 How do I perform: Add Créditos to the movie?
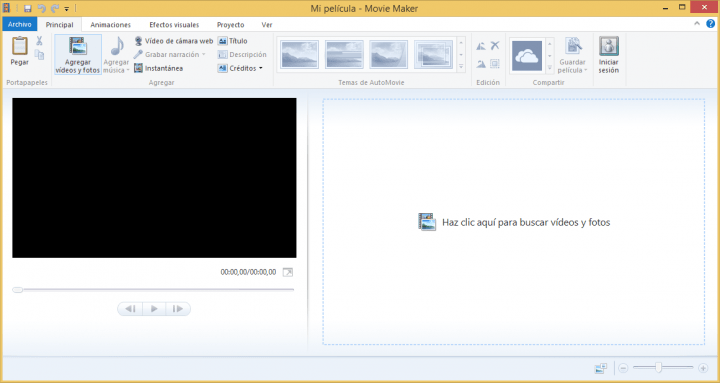[240, 68]
